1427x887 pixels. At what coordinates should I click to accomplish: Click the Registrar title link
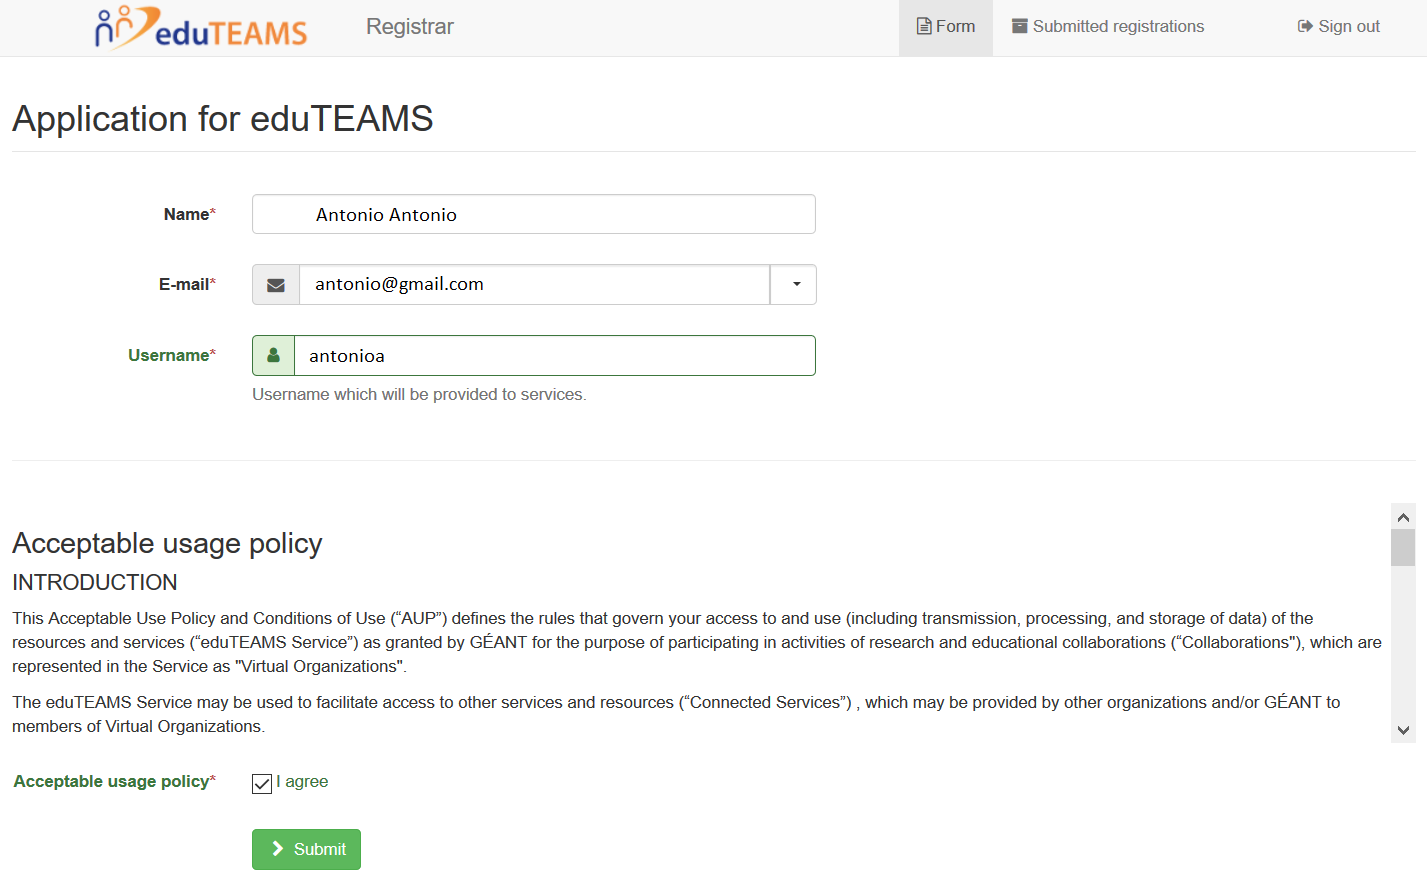coord(410,27)
